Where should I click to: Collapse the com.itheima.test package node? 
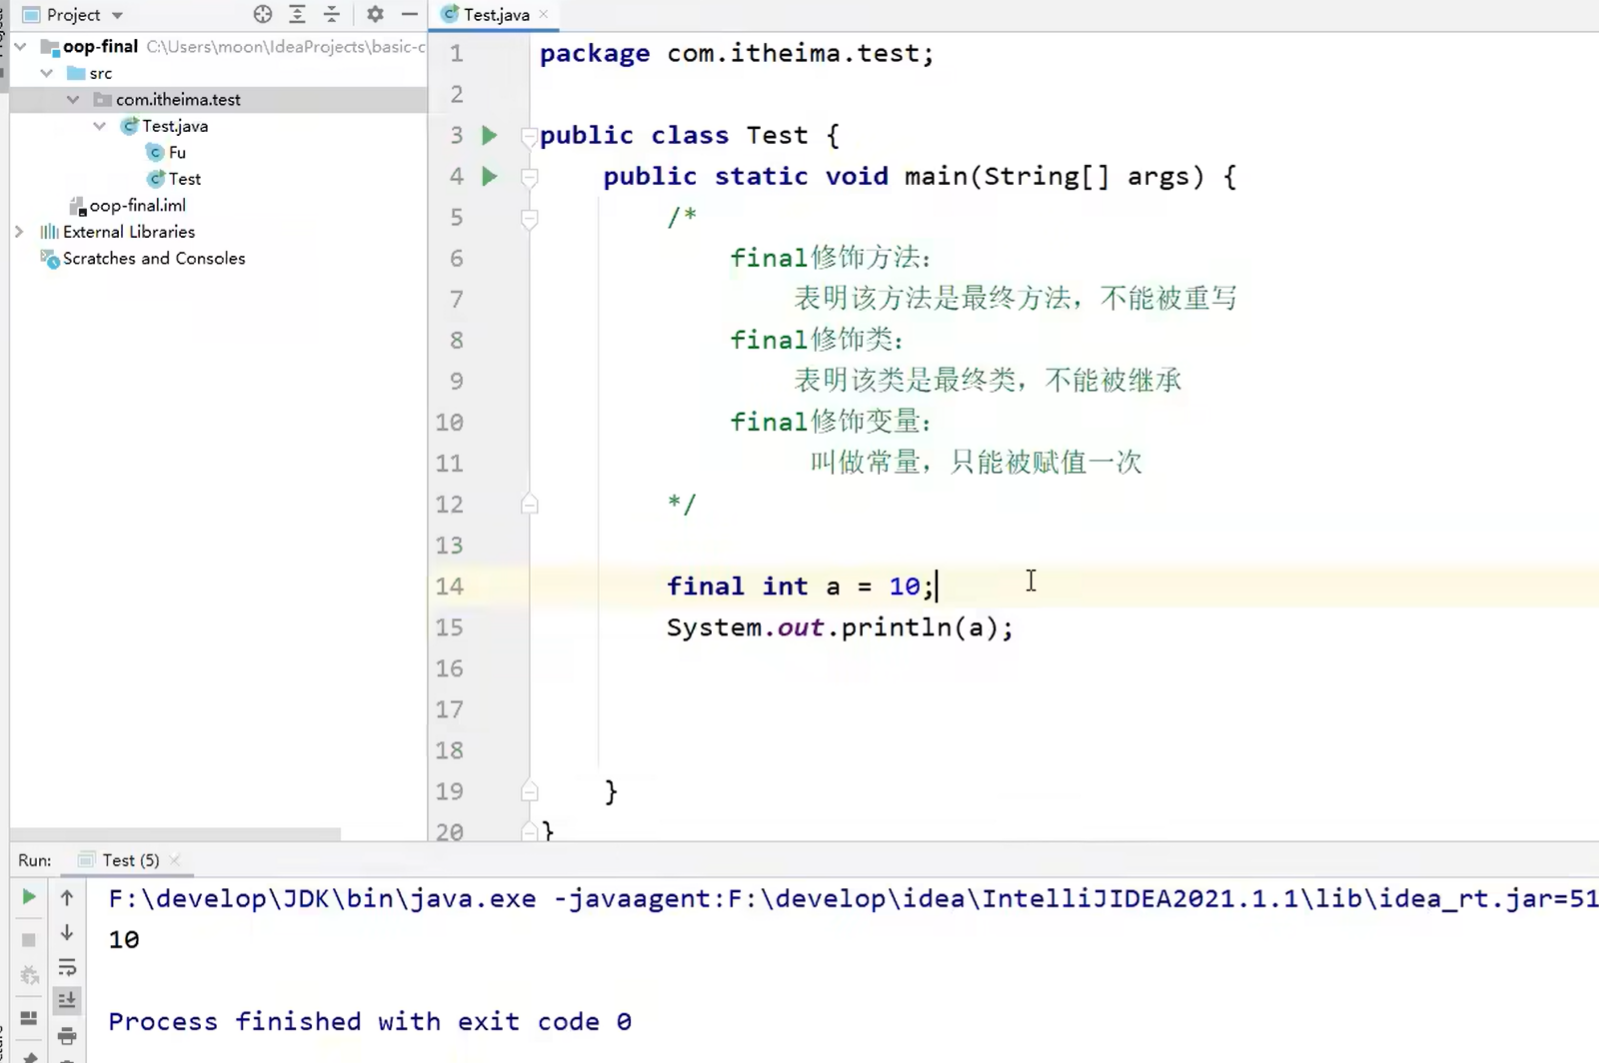point(73,99)
